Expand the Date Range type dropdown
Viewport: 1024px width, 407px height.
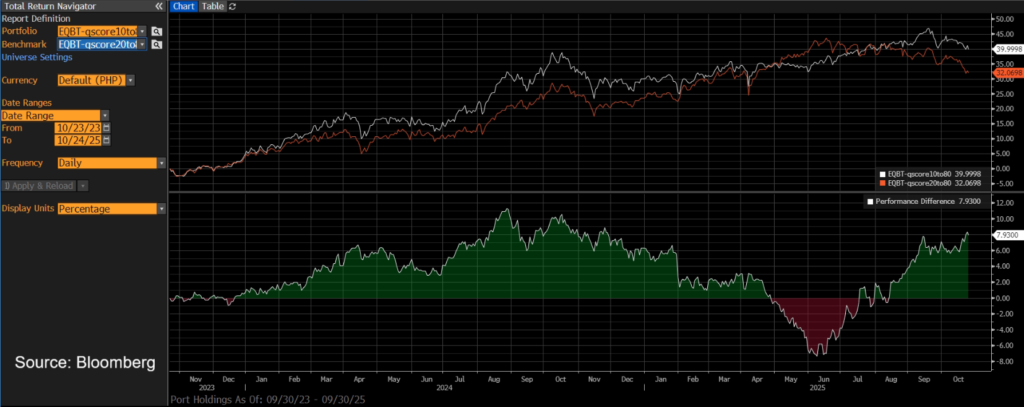(104, 115)
